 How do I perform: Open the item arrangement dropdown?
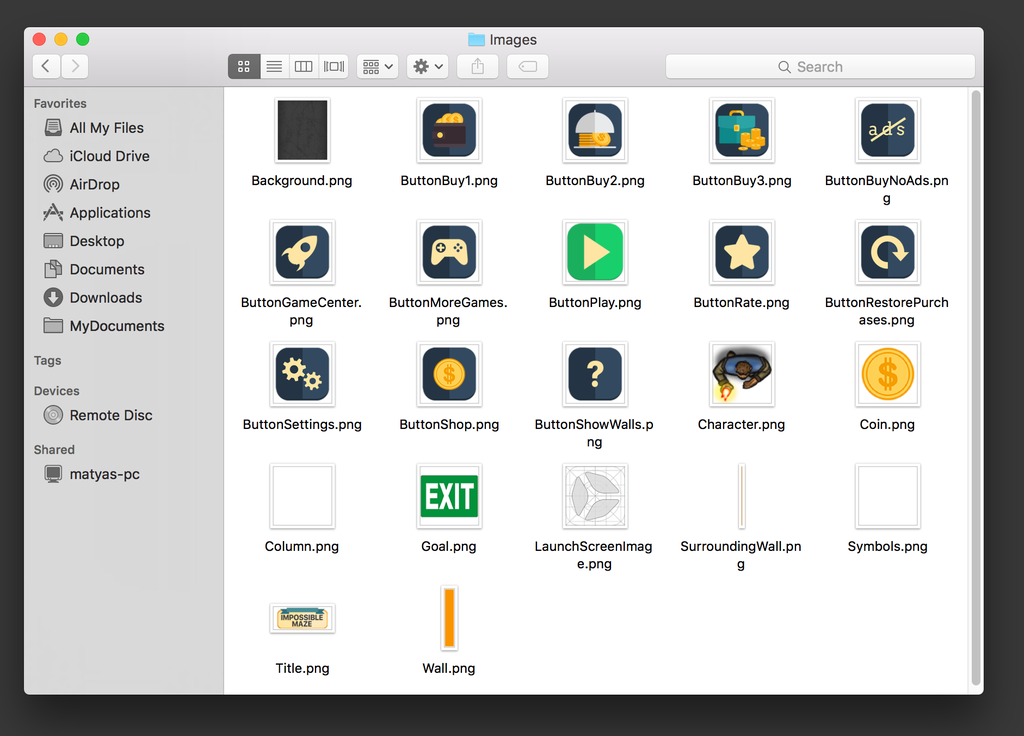point(377,67)
